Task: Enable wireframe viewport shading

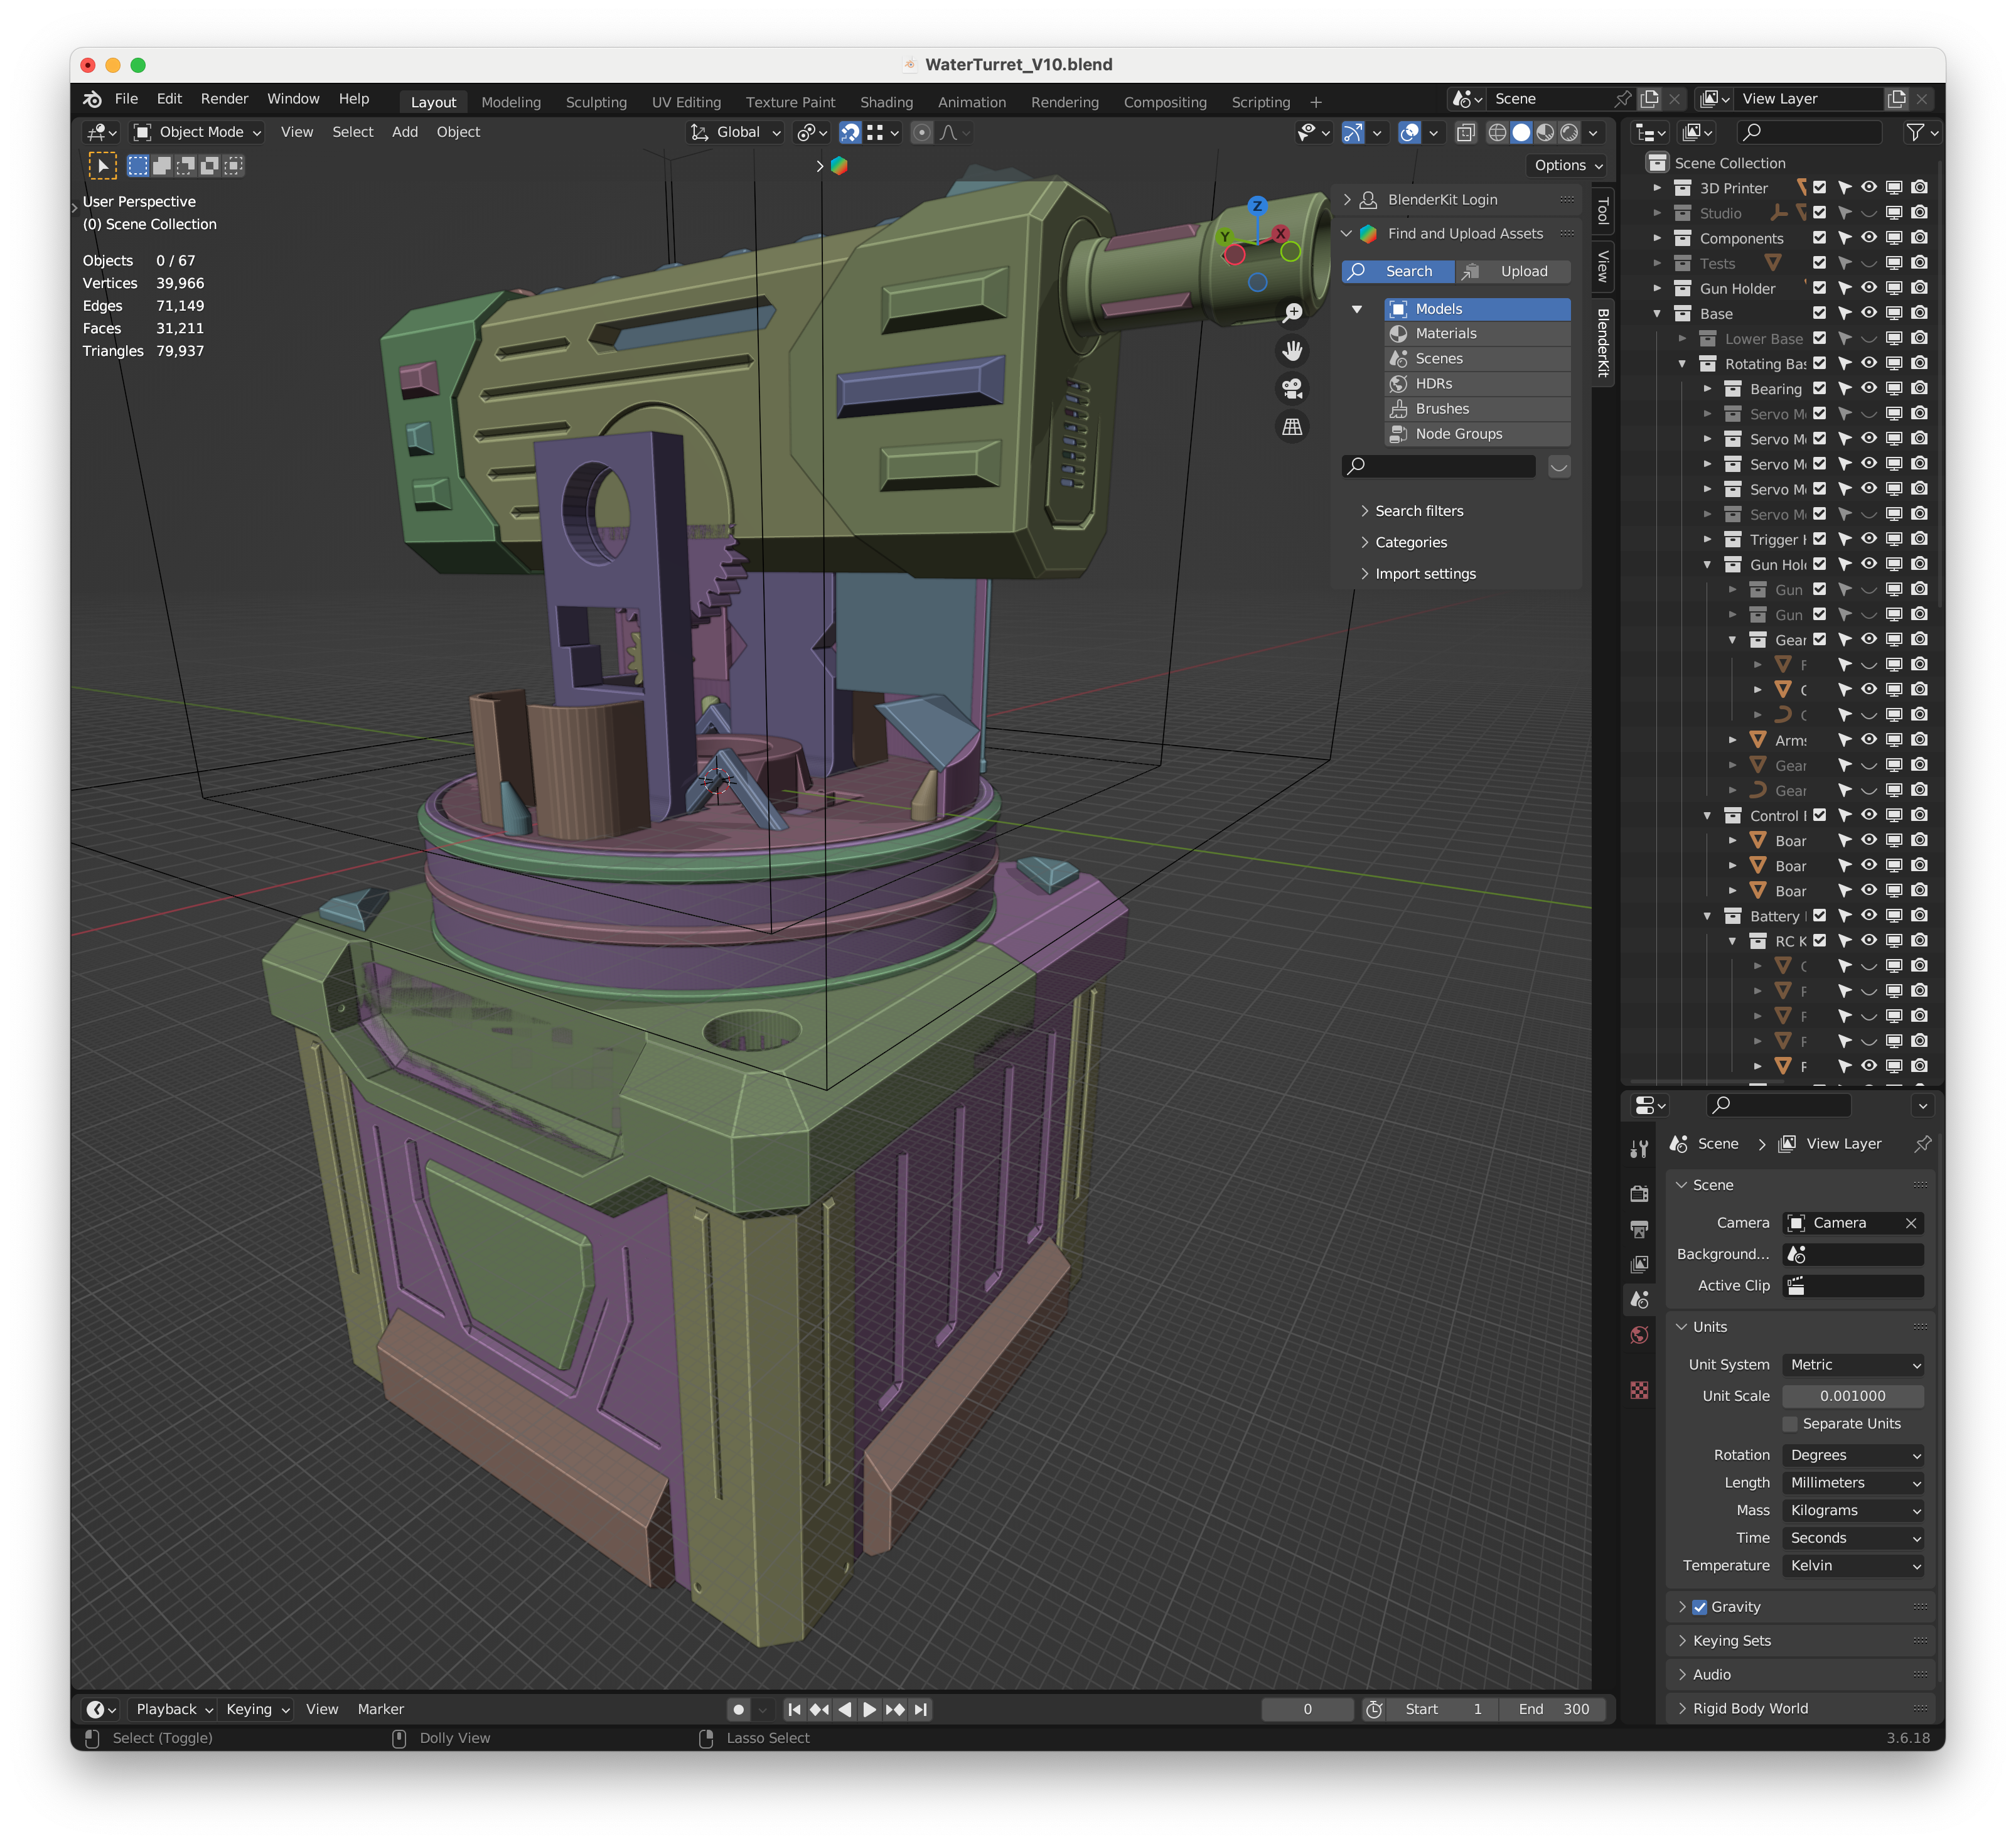Action: pos(1497,132)
